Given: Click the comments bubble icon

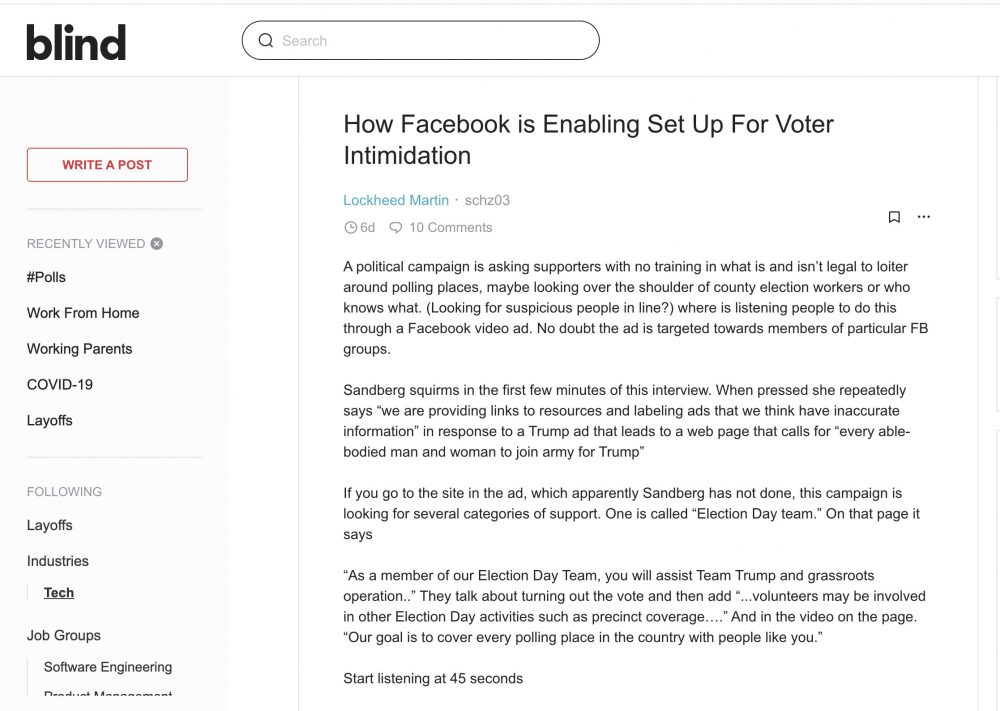Looking at the screenshot, I should [x=395, y=228].
